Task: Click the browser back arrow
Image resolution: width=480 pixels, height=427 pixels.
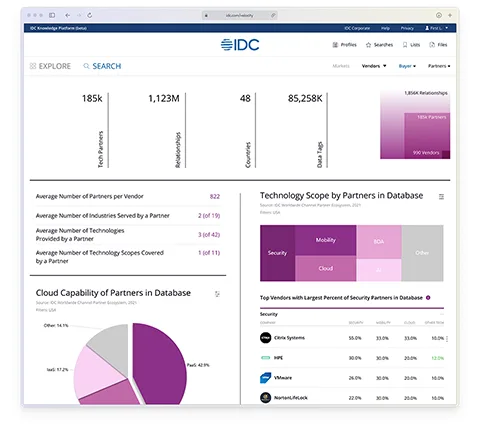Action: tap(68, 15)
